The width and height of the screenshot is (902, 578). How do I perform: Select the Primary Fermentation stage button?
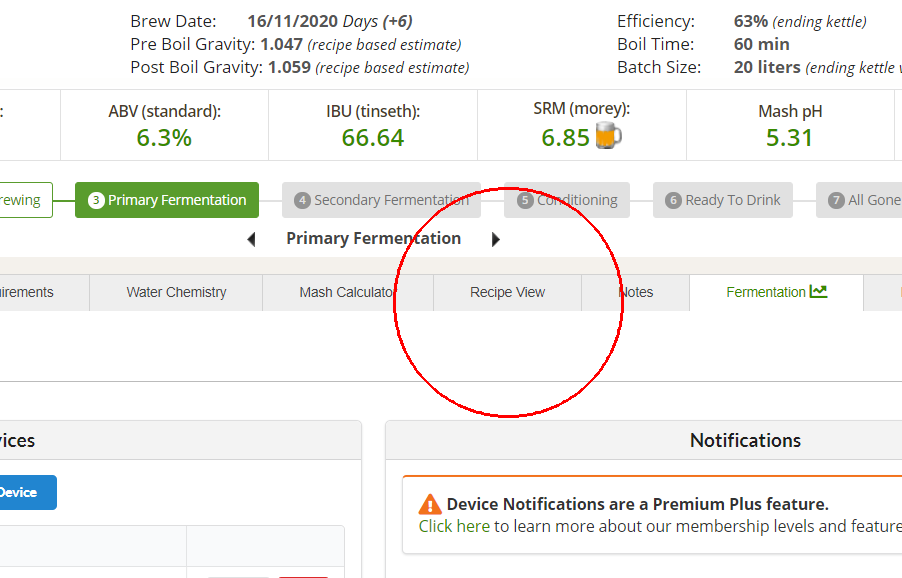167,200
